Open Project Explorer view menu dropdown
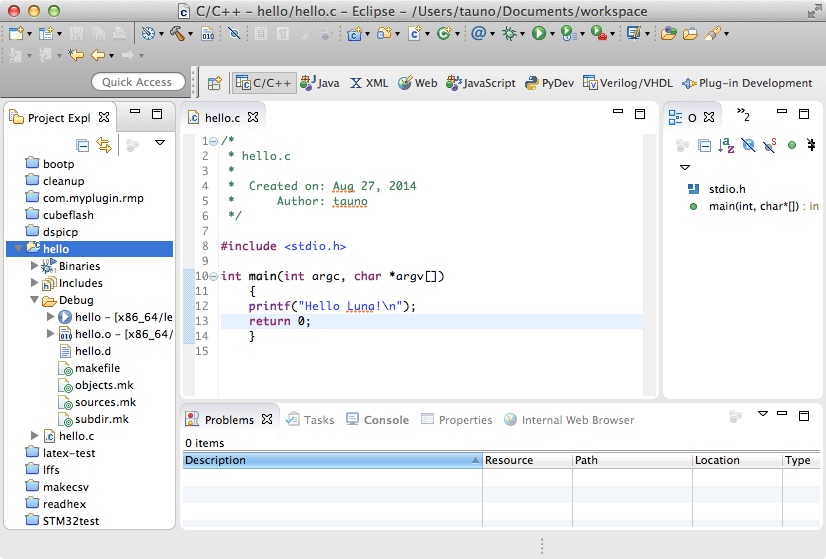 click(x=160, y=144)
